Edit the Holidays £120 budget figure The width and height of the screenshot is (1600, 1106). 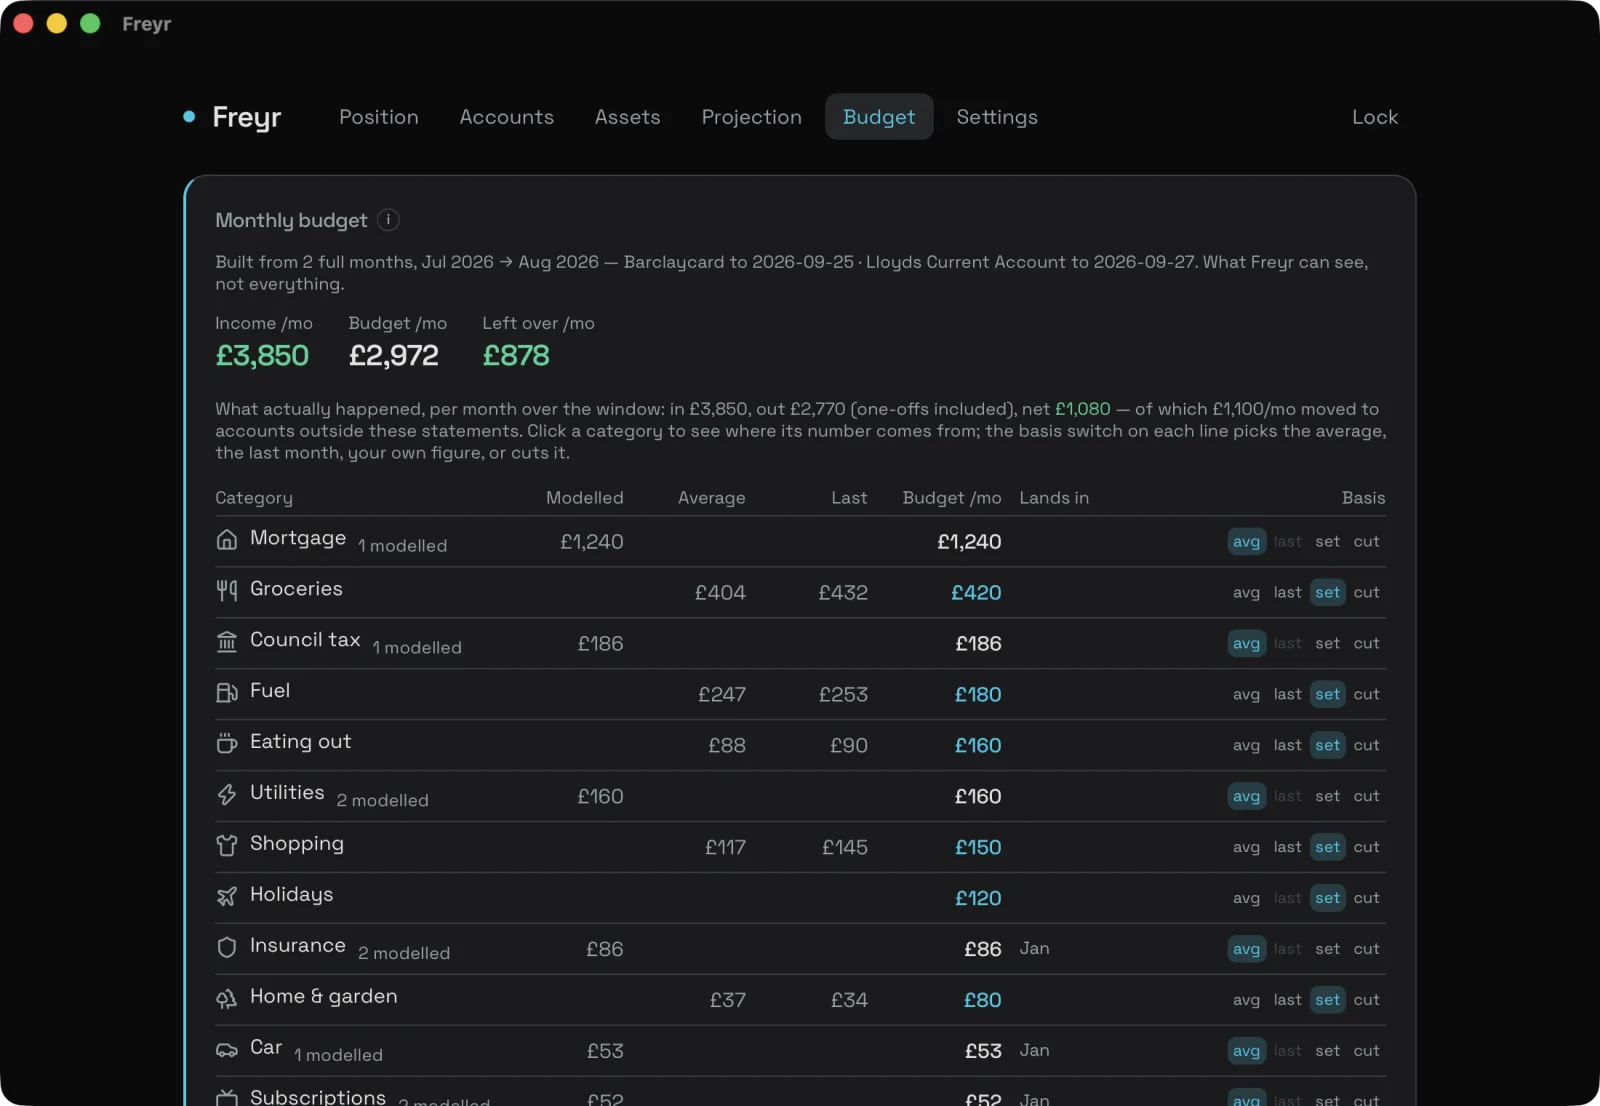click(x=978, y=899)
